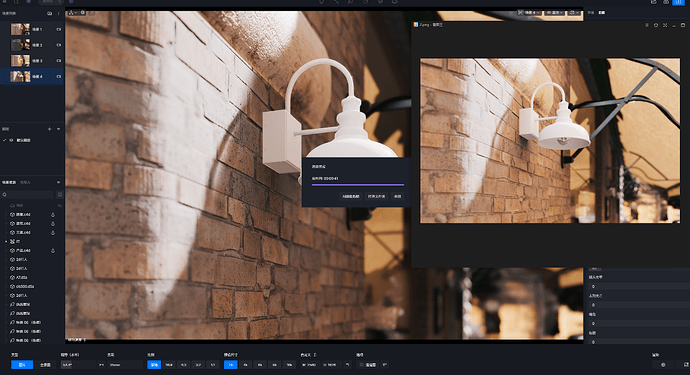Select the 4:3 aspect ratio button
690x375 pixels.
(x=184, y=364)
